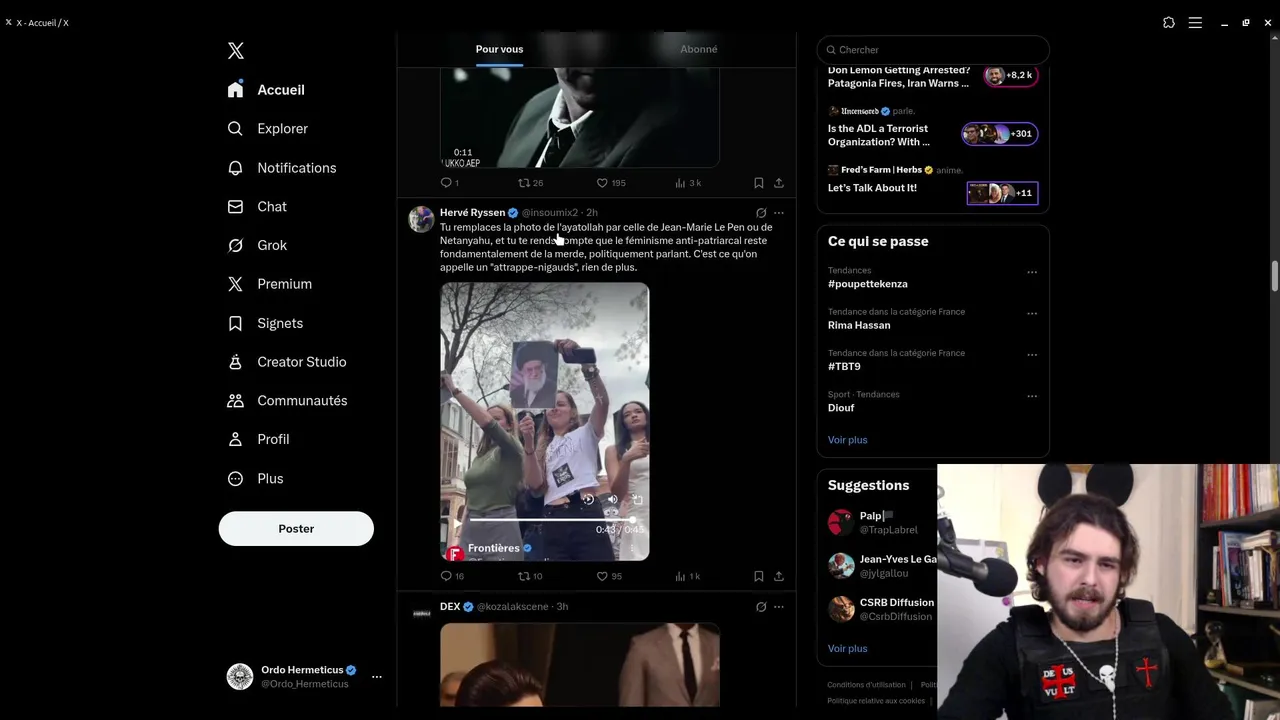
Task: Open more options on Hervé Ryssen's post
Action: point(779,213)
